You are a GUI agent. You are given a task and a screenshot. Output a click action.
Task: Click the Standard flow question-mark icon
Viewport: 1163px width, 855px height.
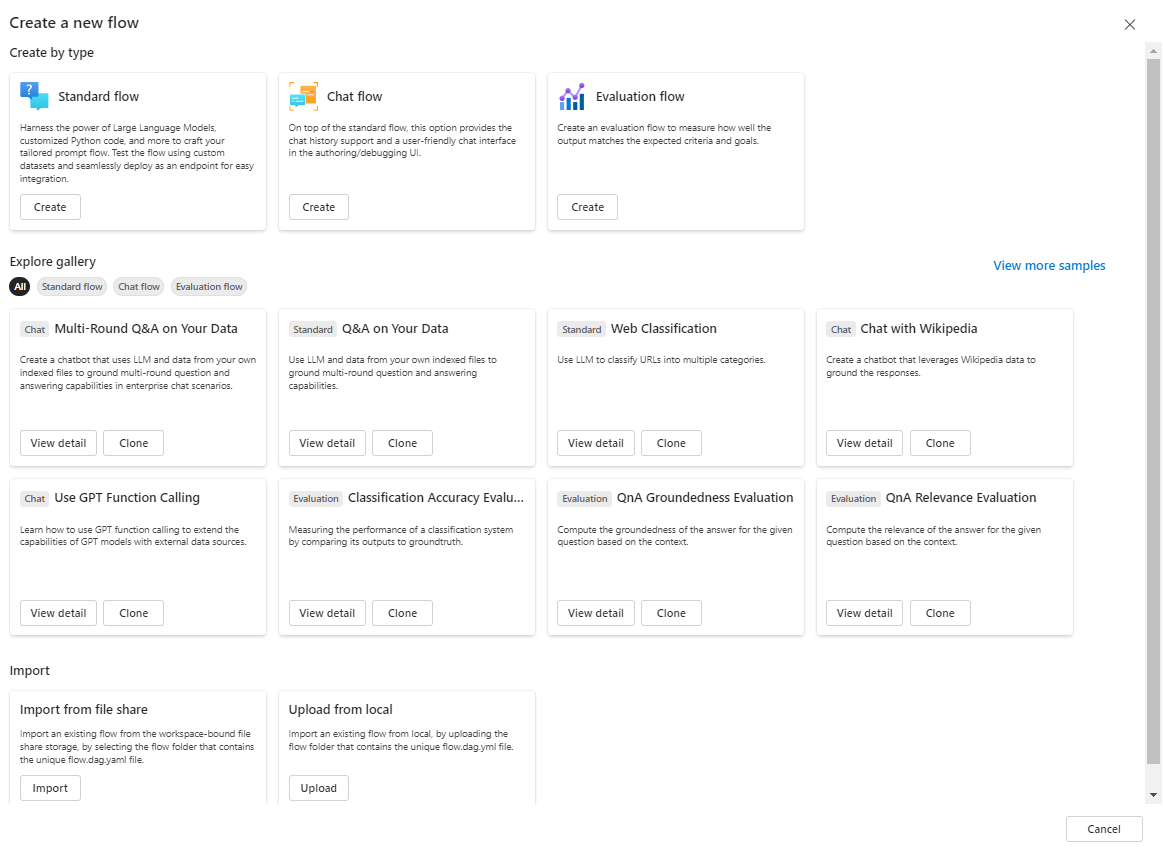point(34,96)
